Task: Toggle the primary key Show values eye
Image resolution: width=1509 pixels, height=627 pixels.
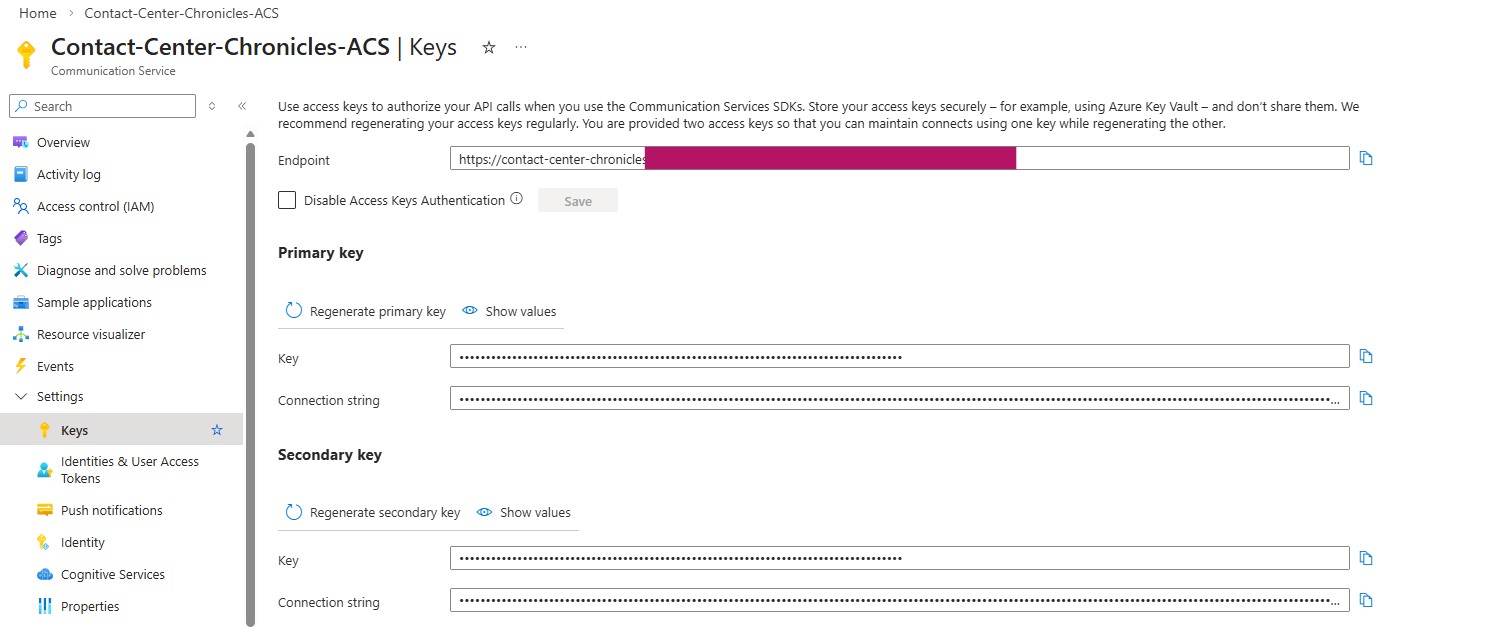Action: 470,311
